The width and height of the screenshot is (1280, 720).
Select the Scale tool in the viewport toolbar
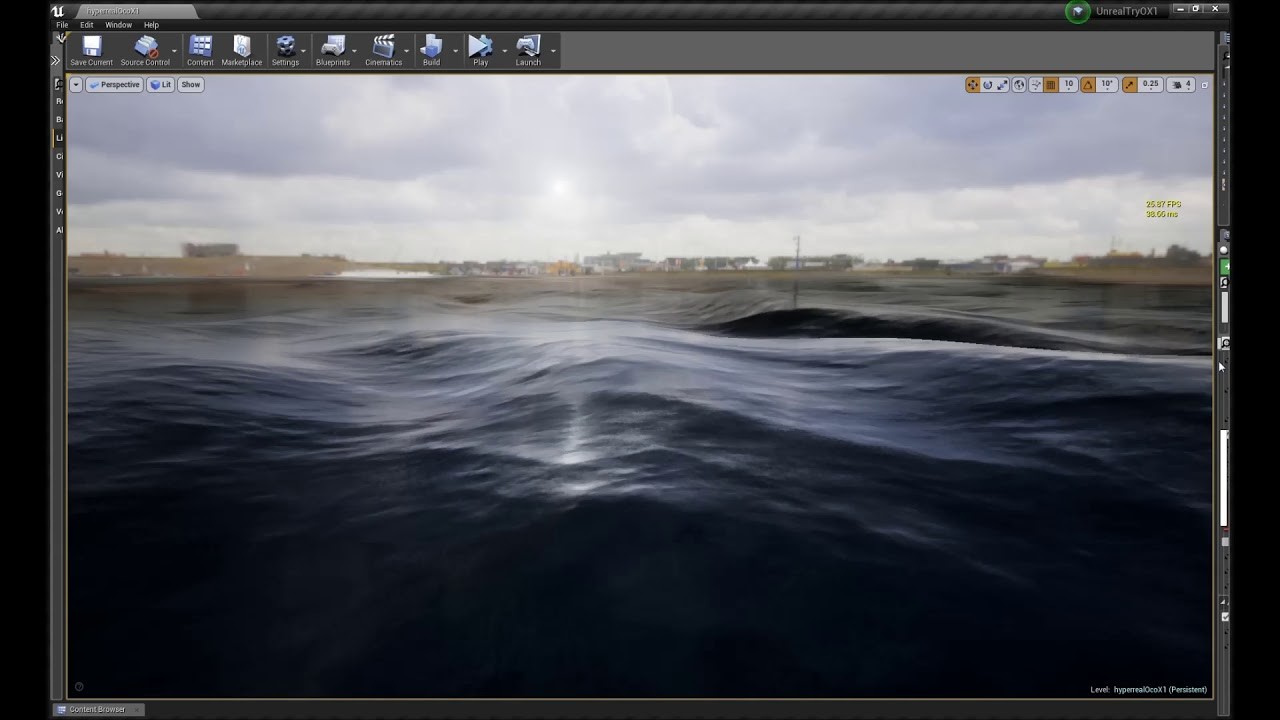[1004, 85]
